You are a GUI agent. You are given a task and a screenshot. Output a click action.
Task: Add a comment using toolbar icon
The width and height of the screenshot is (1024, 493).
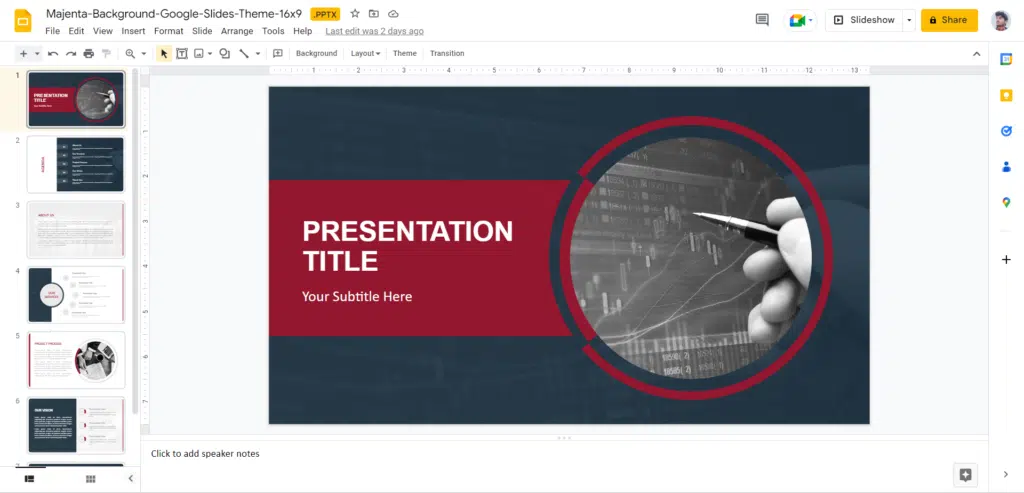tap(278, 53)
